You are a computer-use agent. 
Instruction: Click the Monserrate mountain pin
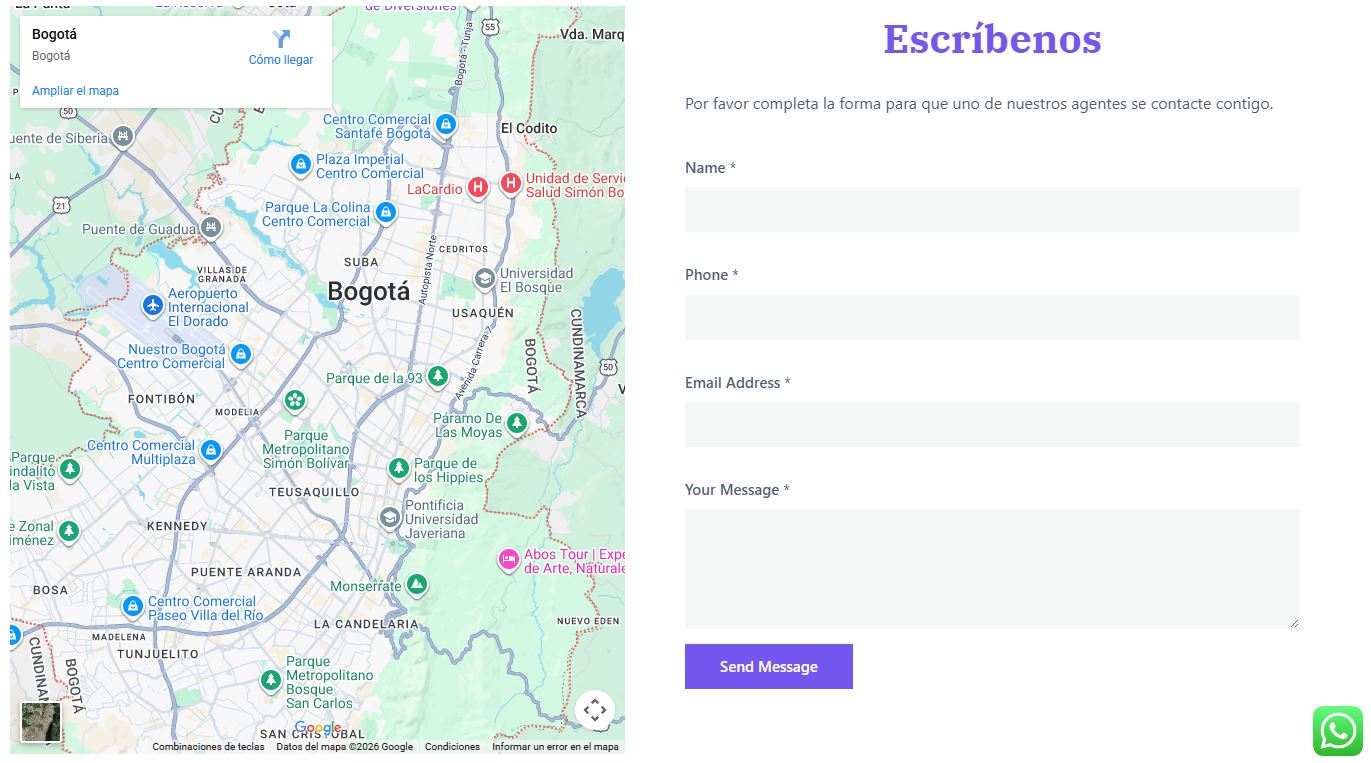pyautogui.click(x=417, y=584)
